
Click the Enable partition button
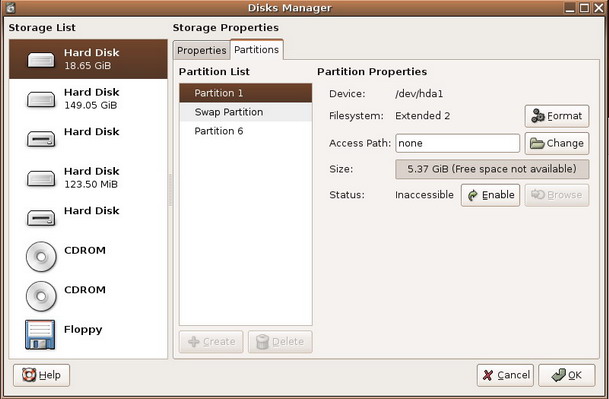pos(490,195)
